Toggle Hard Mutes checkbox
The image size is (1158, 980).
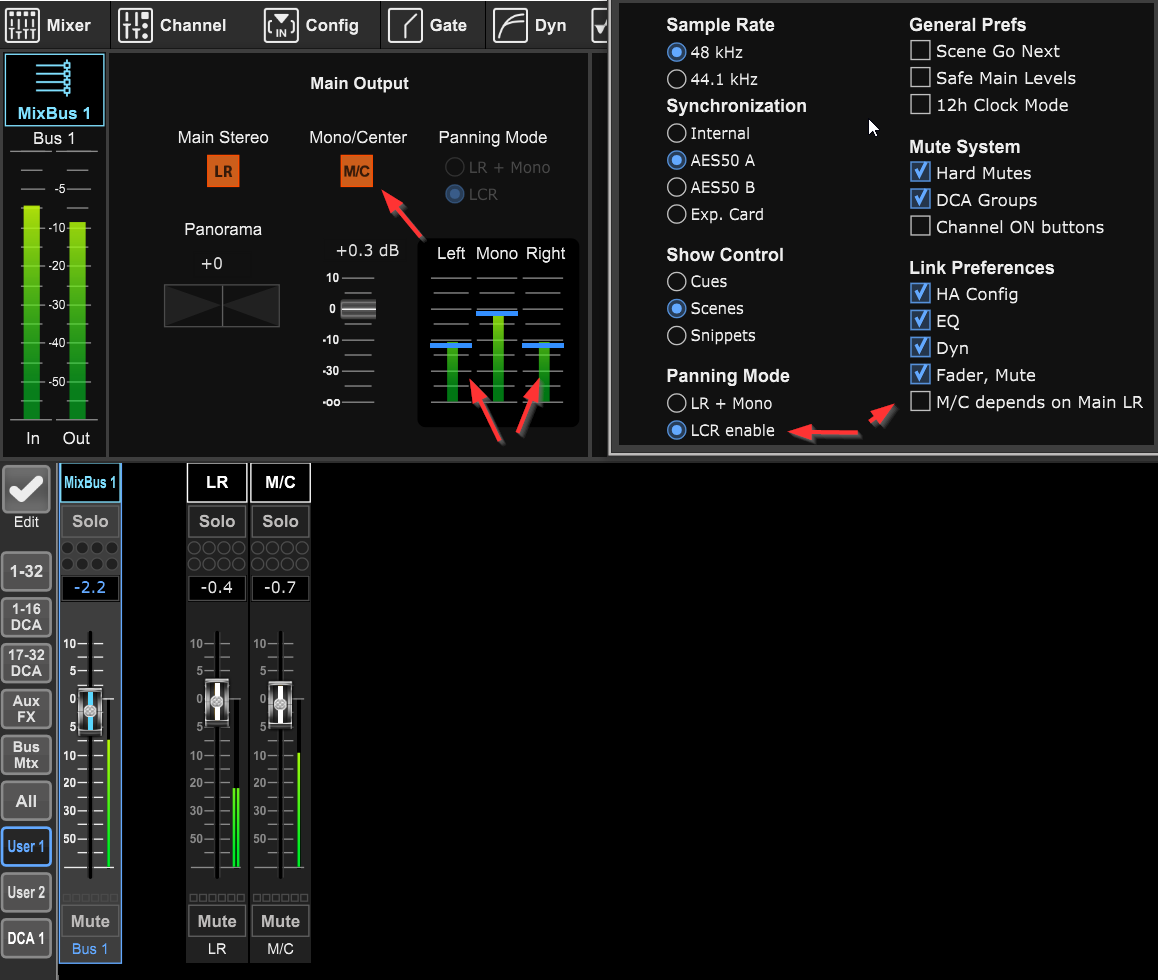click(920, 172)
